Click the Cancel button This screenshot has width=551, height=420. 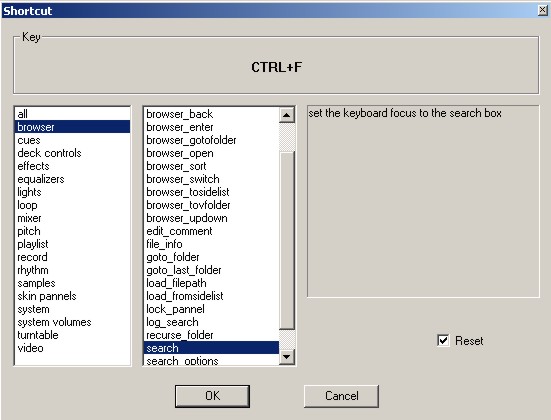coord(341,396)
